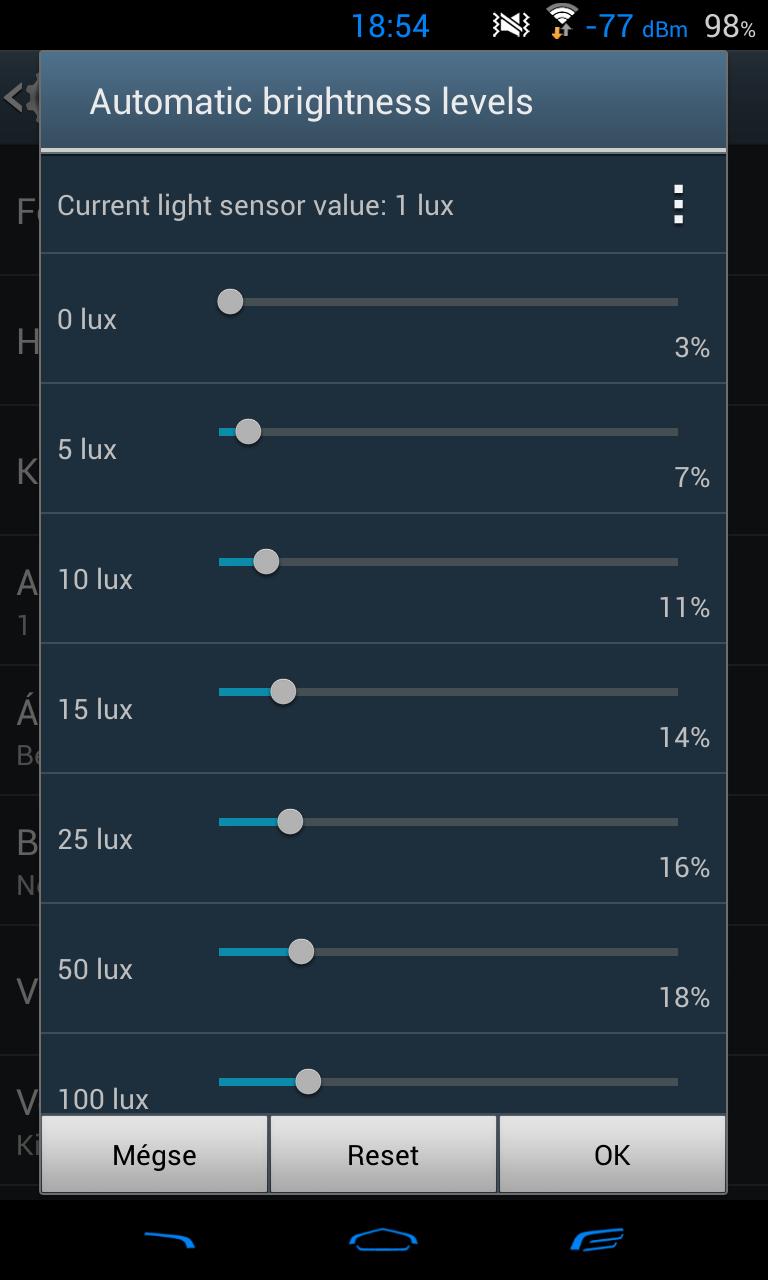Viewport: 768px width, 1280px height.
Task: Click the 15 lux slider thumb
Action: click(283, 691)
